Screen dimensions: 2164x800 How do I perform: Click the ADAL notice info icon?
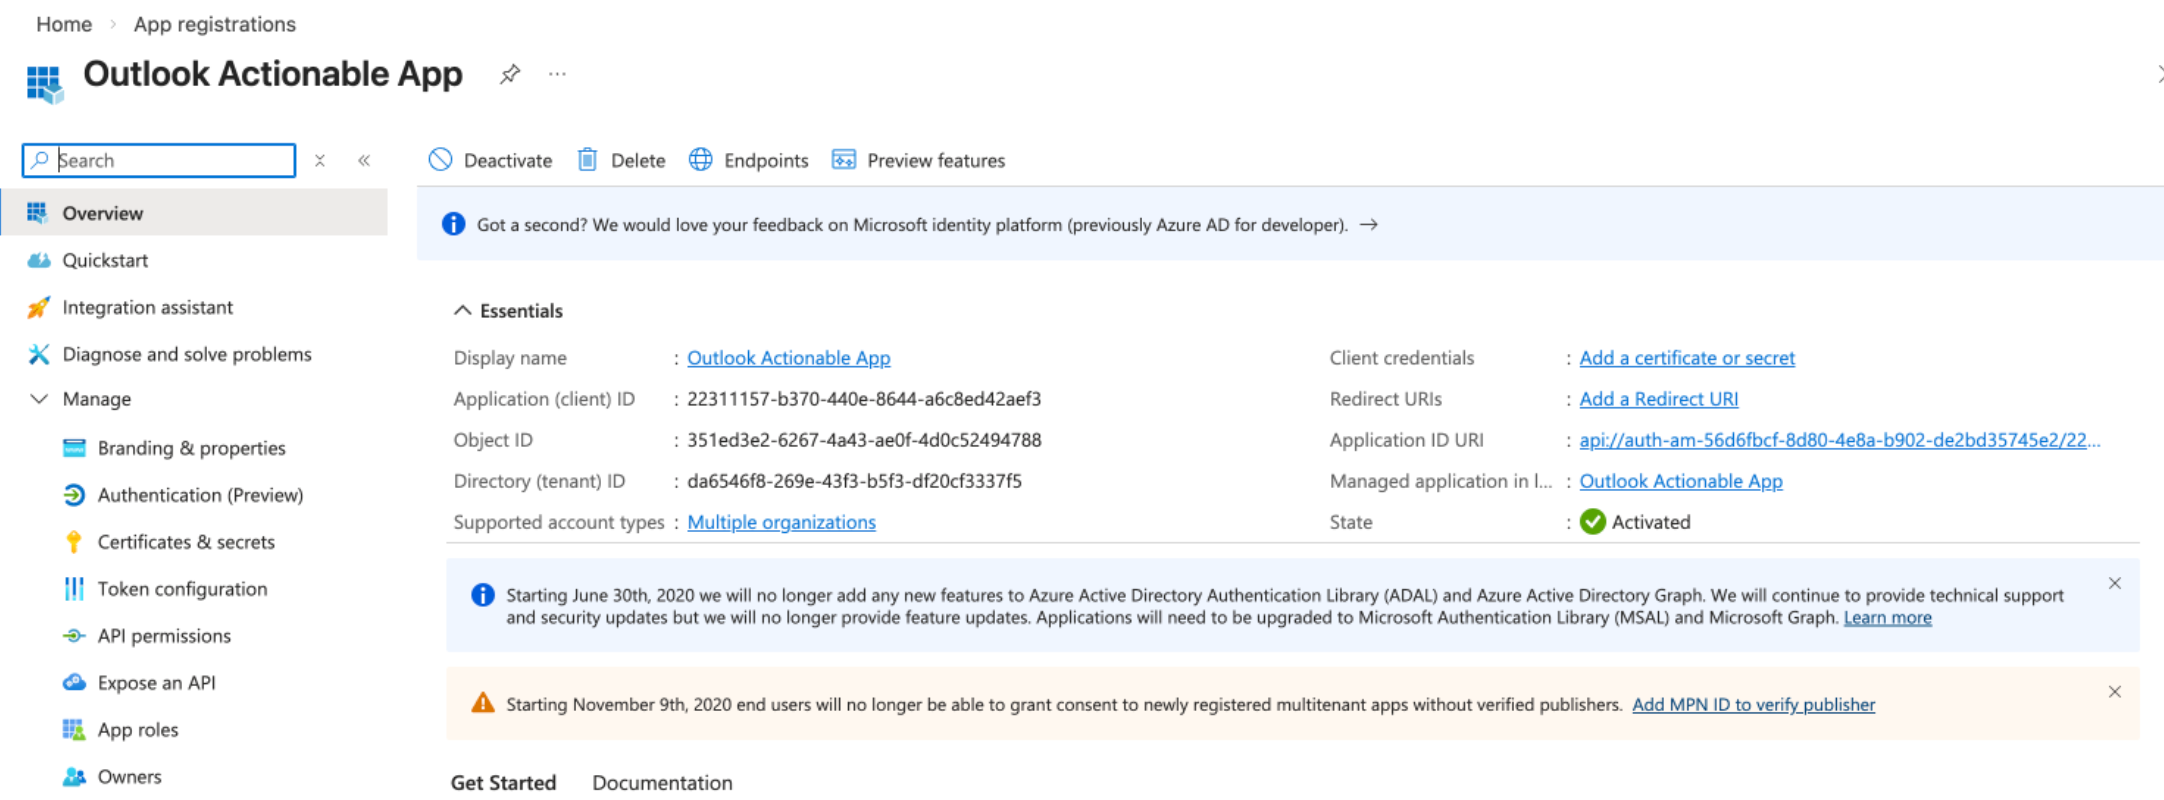(x=483, y=595)
